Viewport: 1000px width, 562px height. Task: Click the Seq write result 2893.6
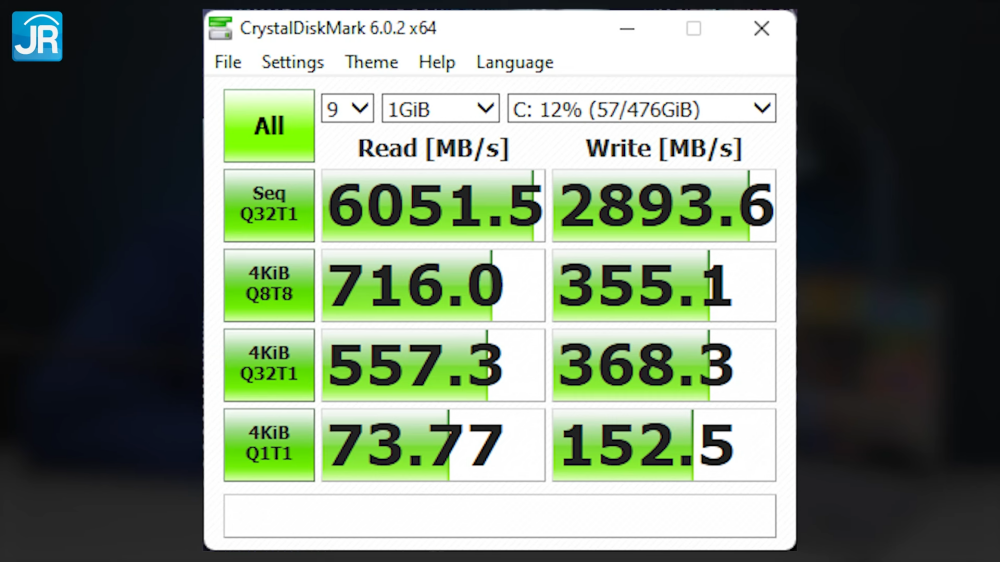664,205
